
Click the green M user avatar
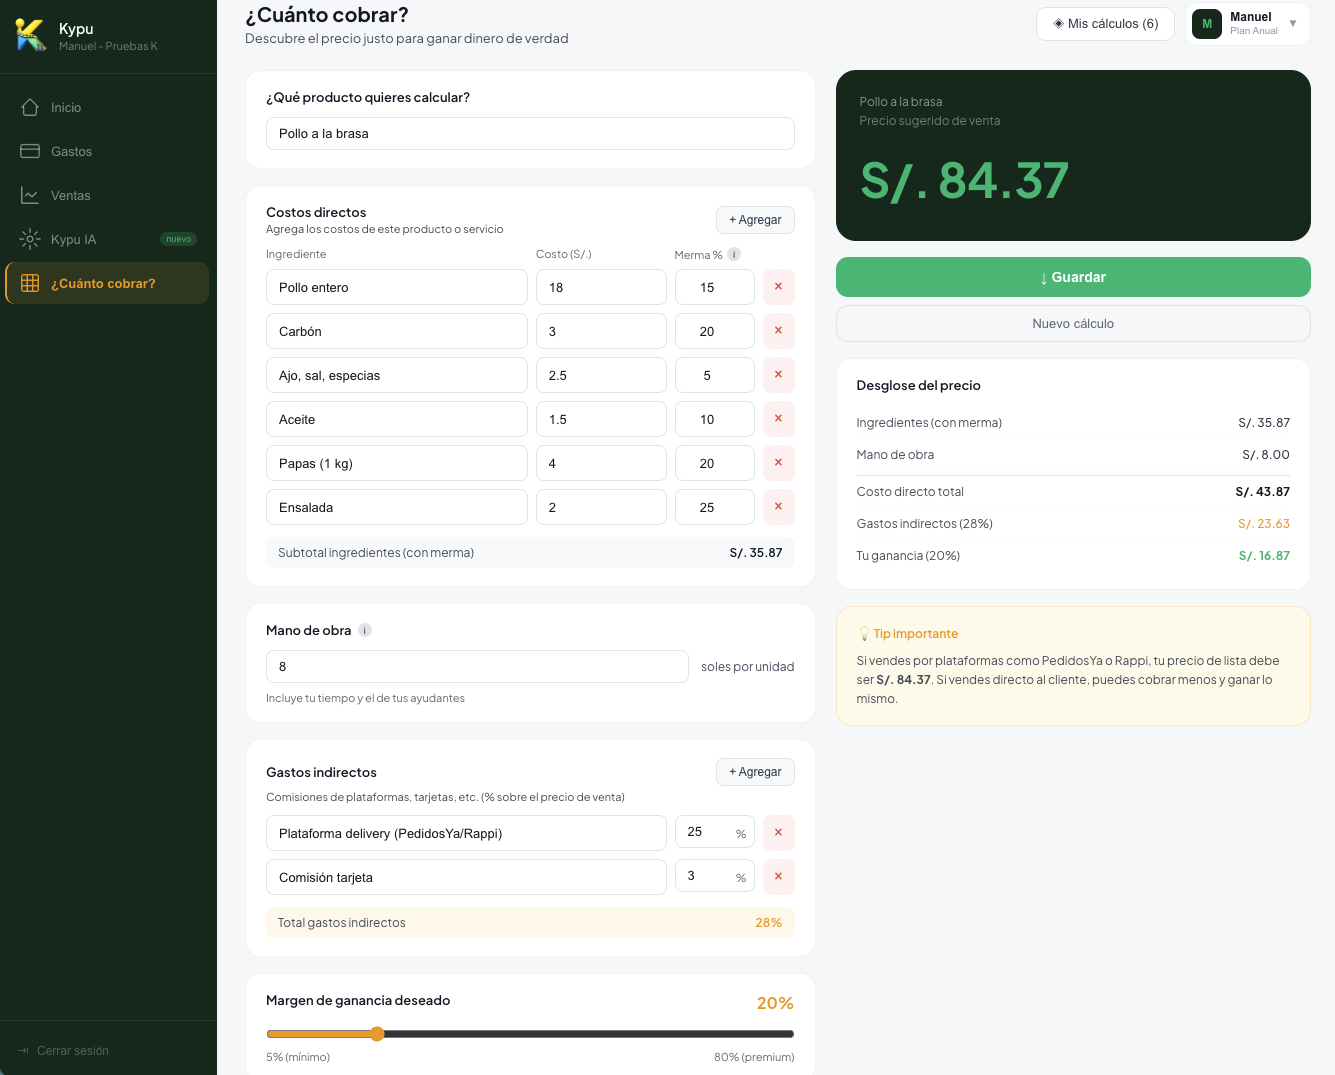click(1207, 24)
